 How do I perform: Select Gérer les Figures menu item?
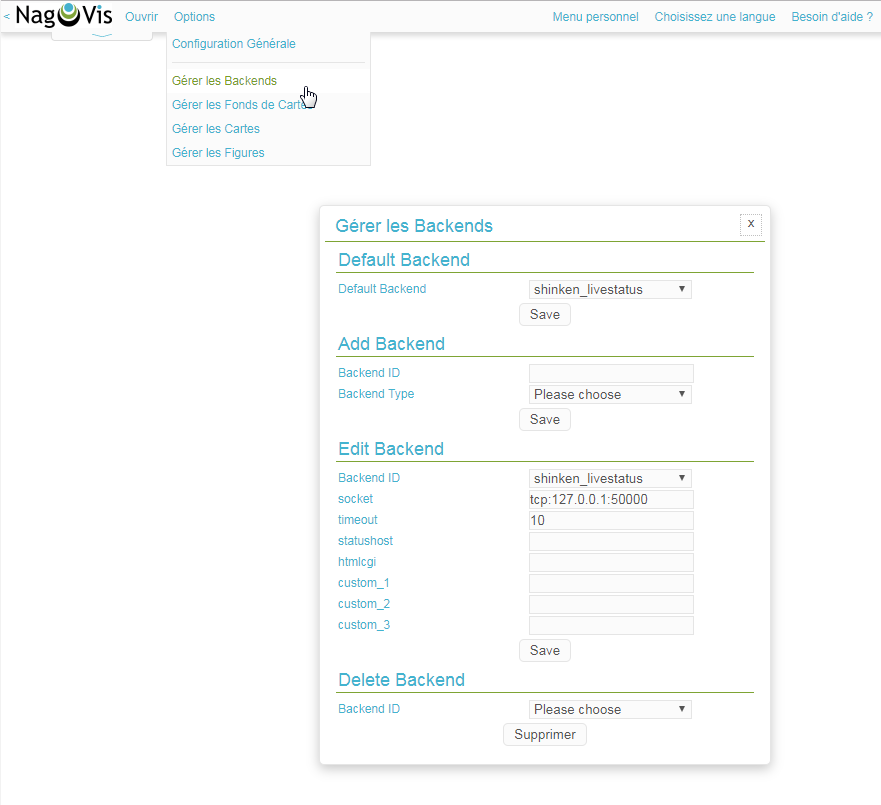(218, 153)
